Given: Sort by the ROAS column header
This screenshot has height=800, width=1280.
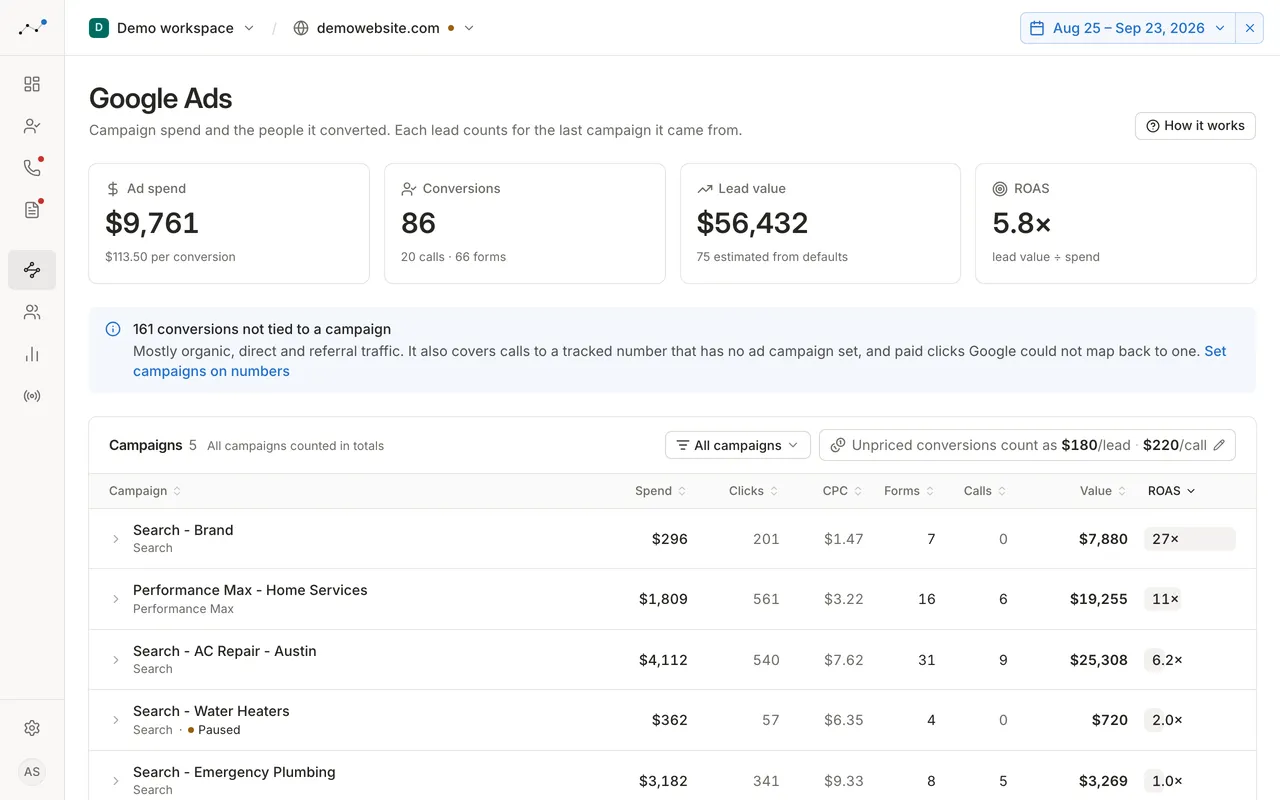Looking at the screenshot, I should tap(1172, 491).
